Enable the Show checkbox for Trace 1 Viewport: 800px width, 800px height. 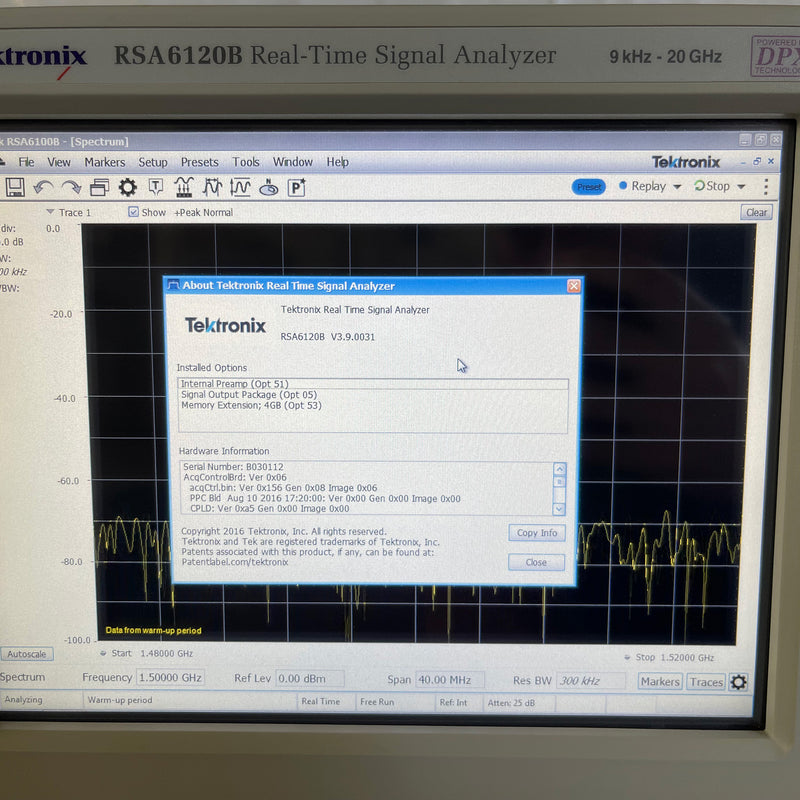134,212
